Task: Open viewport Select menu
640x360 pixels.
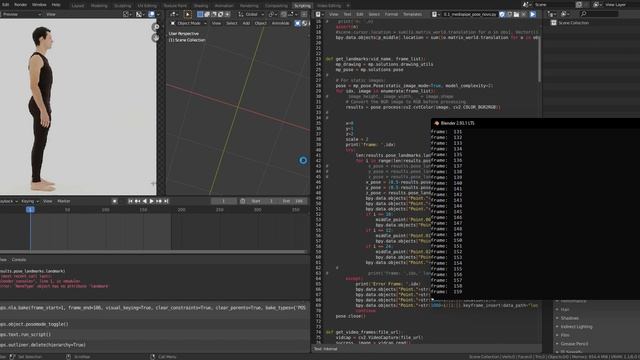Action: [231, 23]
